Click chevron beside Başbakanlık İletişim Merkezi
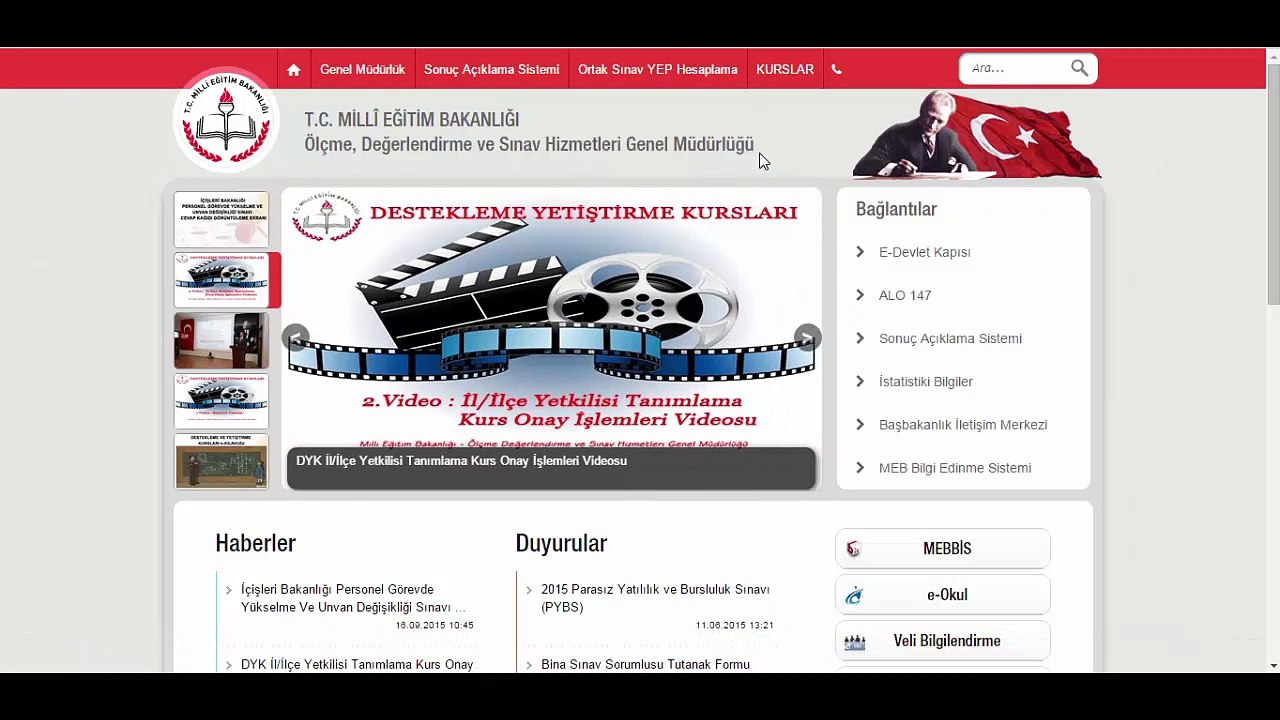This screenshot has height=720, width=1280. [x=860, y=424]
